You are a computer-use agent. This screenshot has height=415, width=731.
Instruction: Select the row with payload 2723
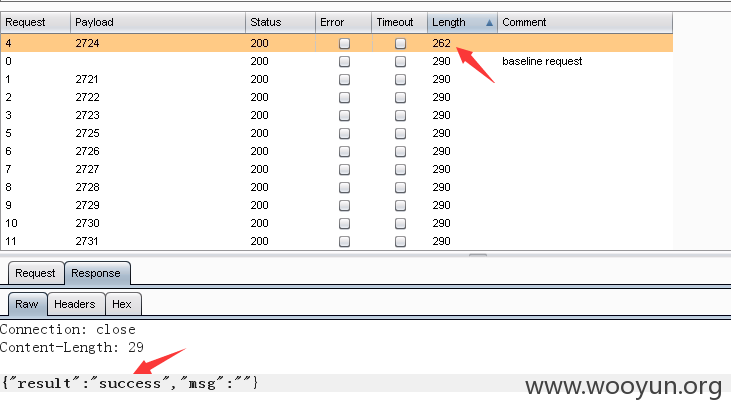pyautogui.click(x=337, y=115)
